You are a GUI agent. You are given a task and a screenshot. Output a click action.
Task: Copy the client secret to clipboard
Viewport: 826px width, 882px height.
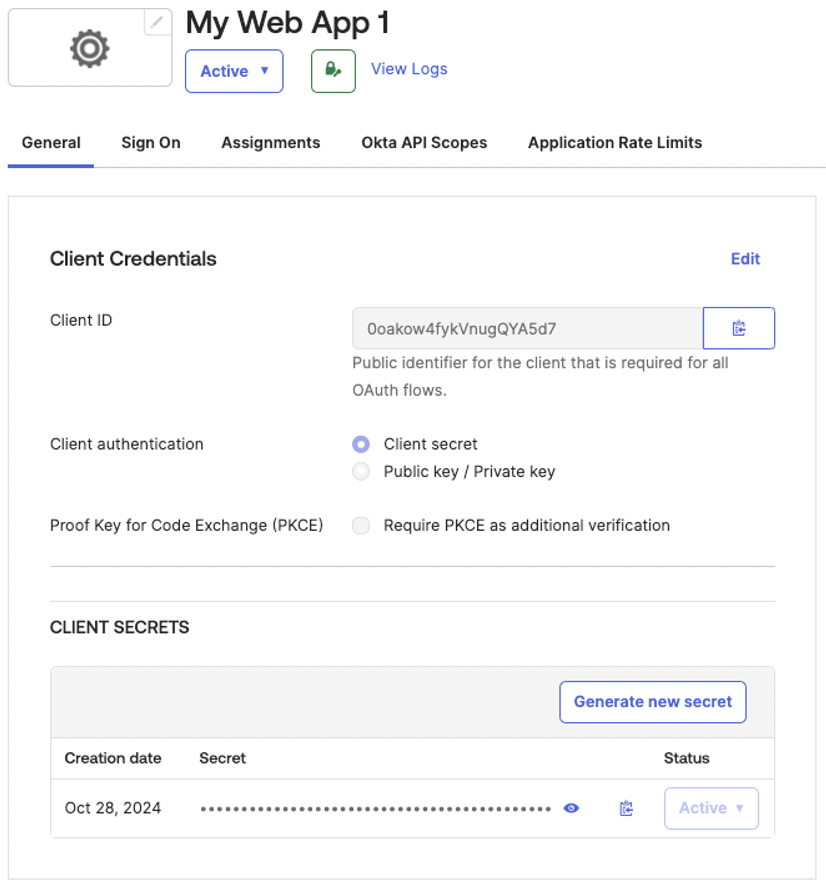click(626, 808)
